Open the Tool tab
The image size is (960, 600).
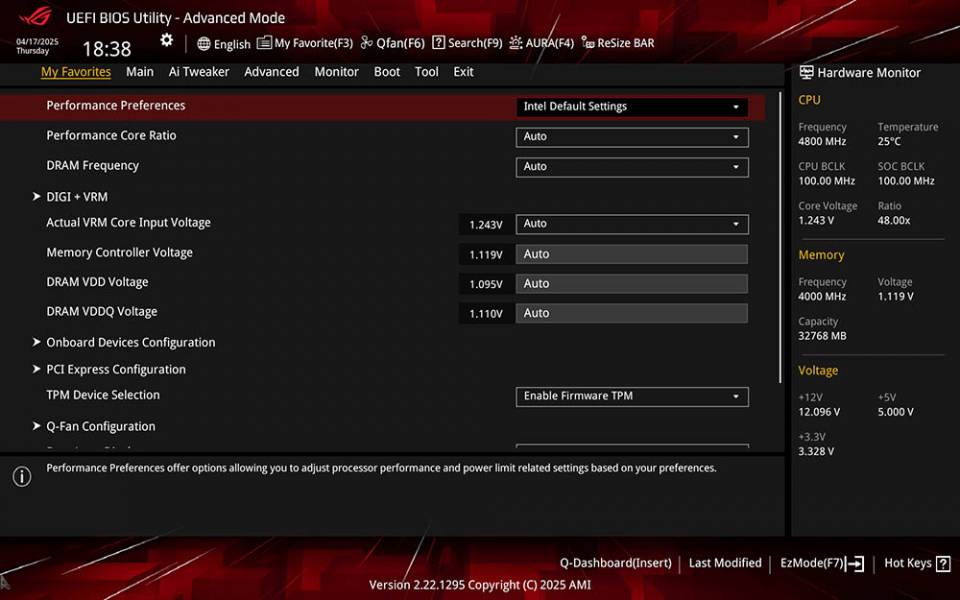[427, 72]
